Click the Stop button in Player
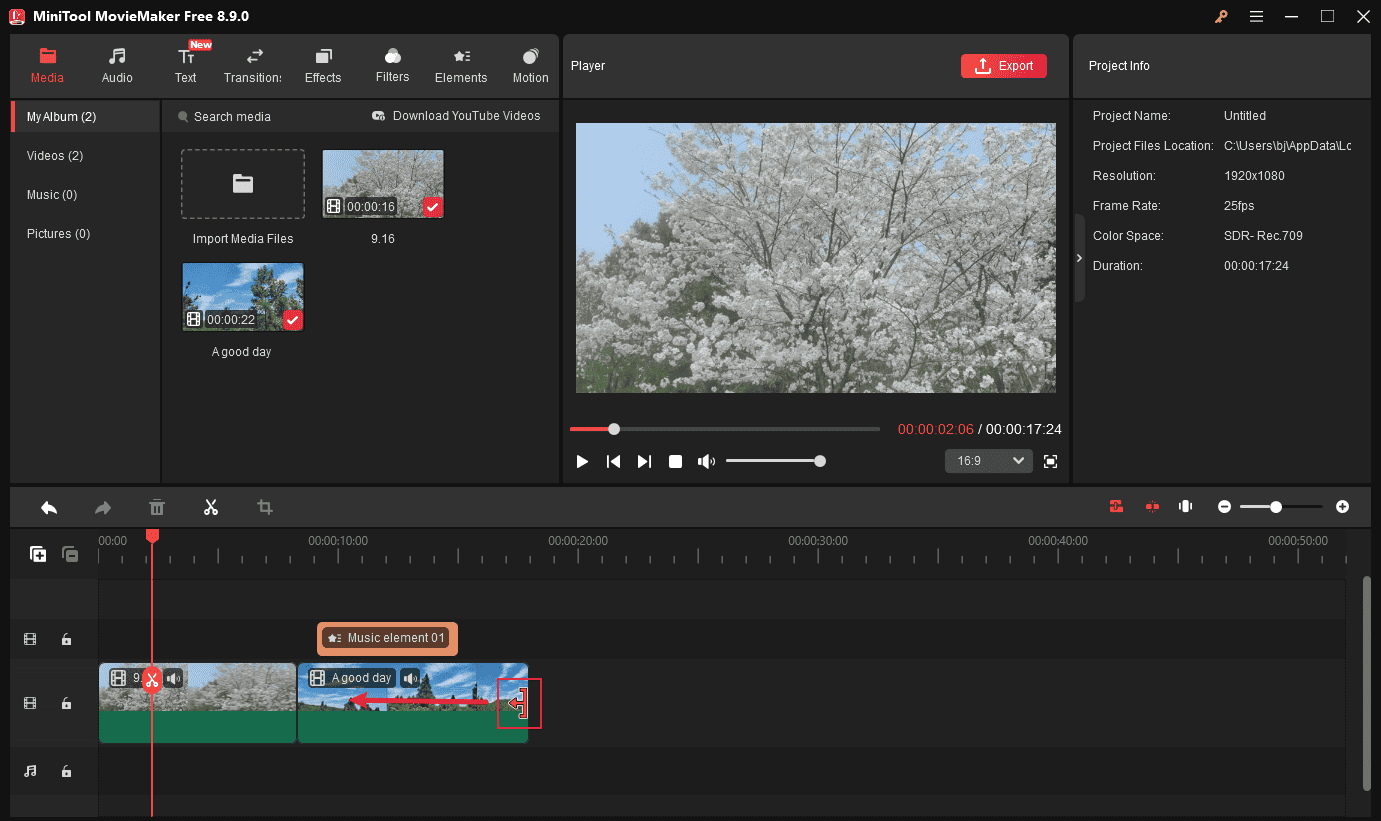Screen dimensions: 1381x821 click(x=676, y=461)
